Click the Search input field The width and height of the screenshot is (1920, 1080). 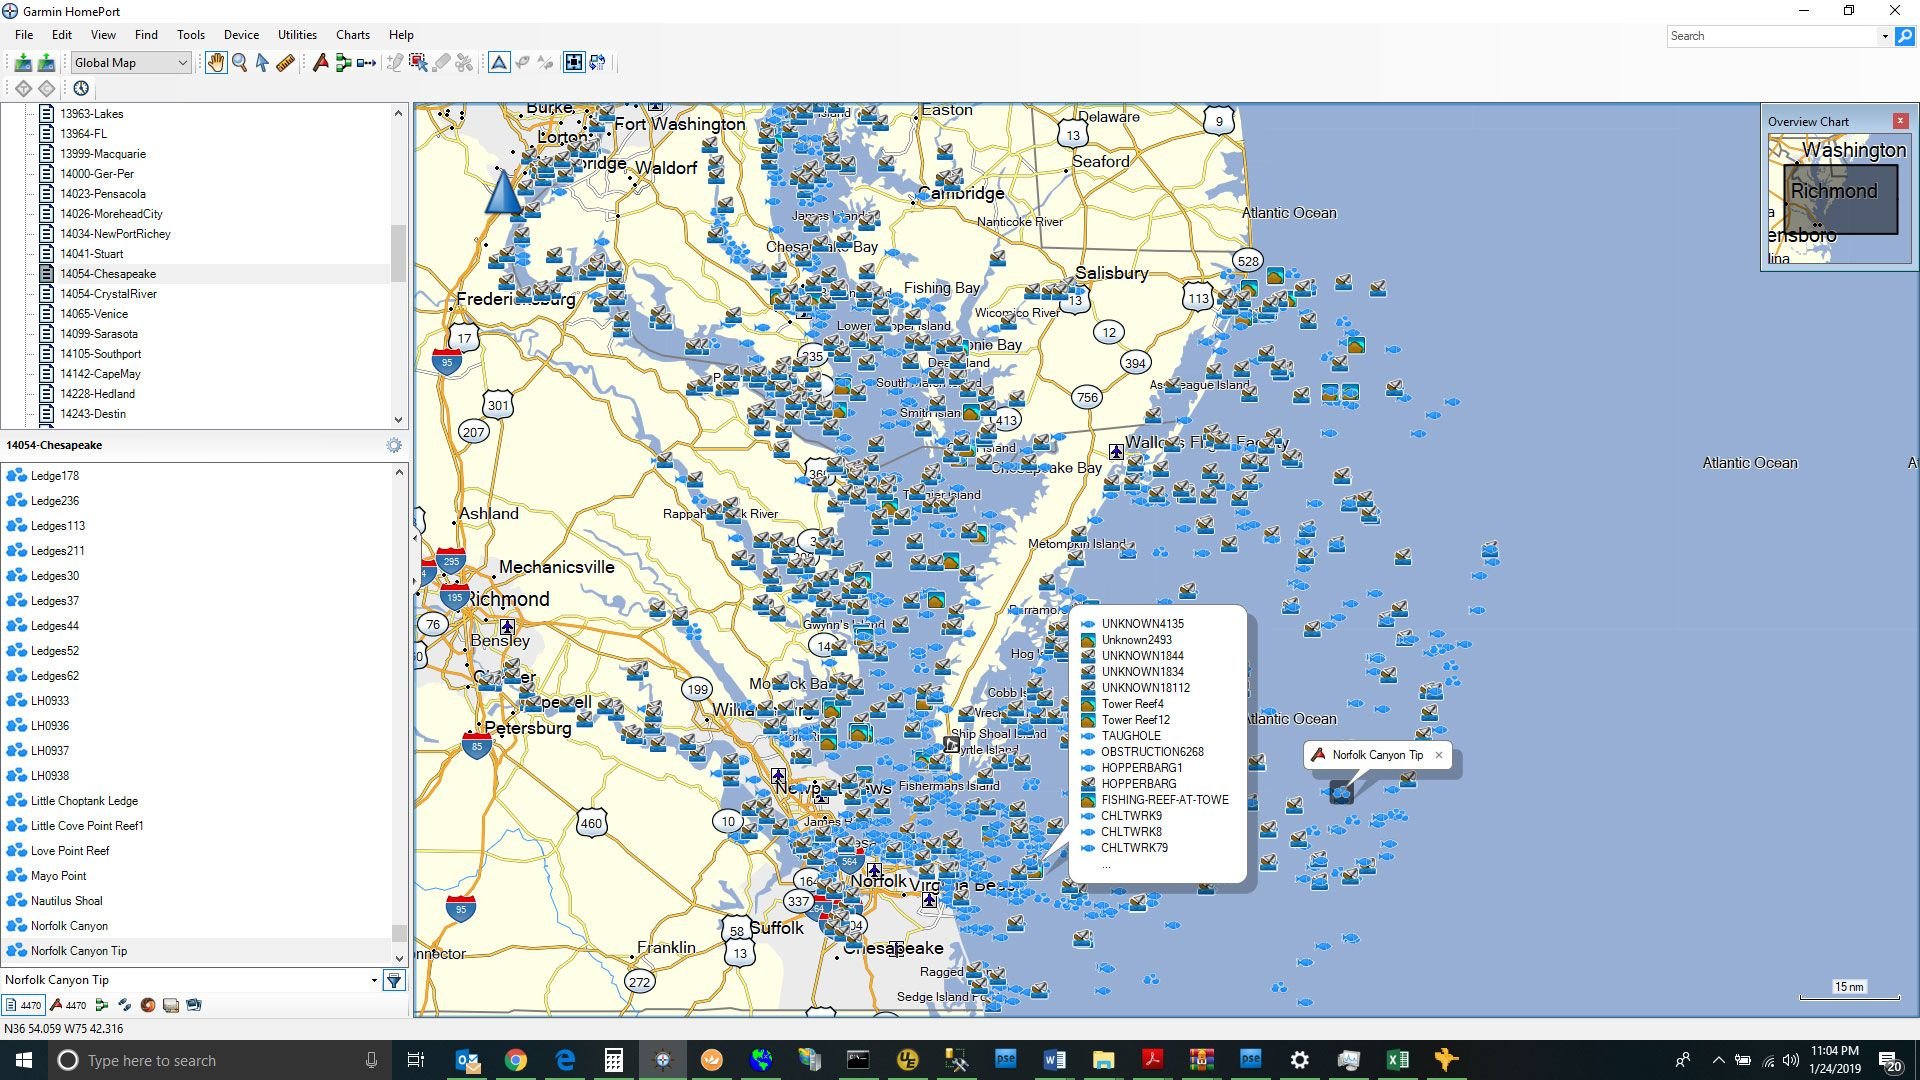[1772, 36]
